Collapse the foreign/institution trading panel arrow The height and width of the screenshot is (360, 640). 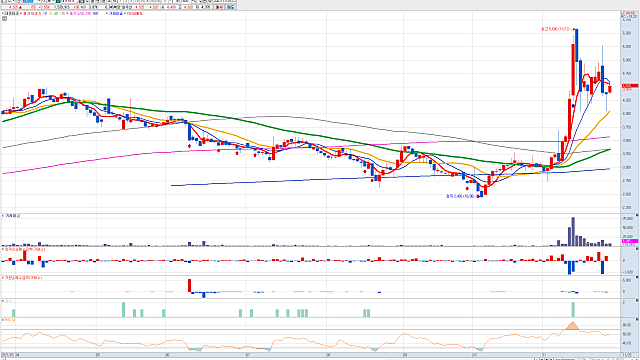click(3, 249)
